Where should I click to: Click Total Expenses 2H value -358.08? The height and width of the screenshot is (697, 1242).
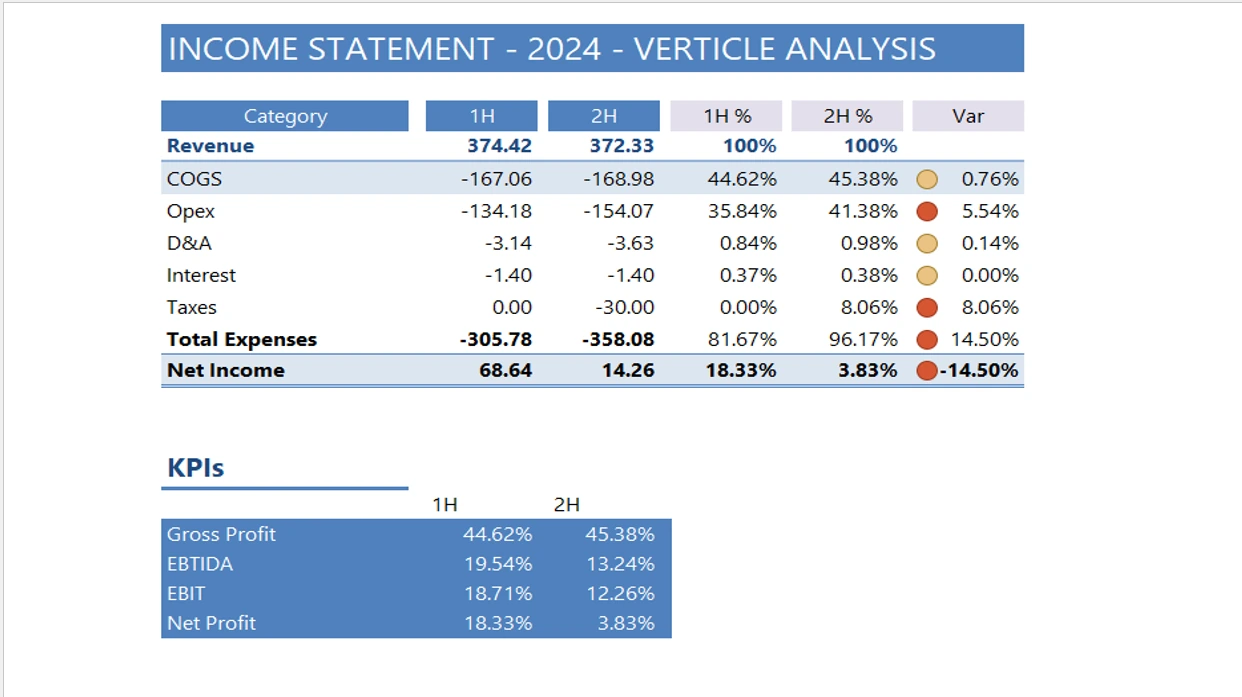pyautogui.click(x=618, y=340)
